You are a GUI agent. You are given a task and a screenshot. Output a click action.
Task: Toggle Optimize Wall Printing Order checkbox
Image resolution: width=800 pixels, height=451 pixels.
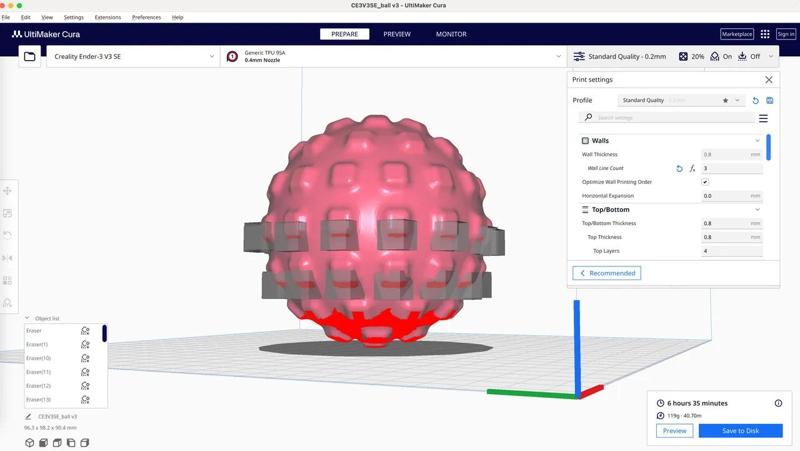[x=705, y=182]
